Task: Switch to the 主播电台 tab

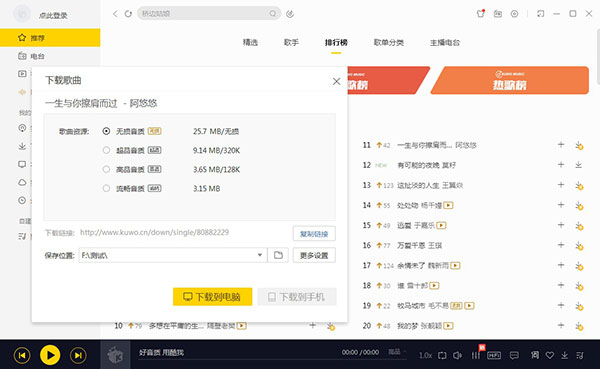Action: click(445, 42)
